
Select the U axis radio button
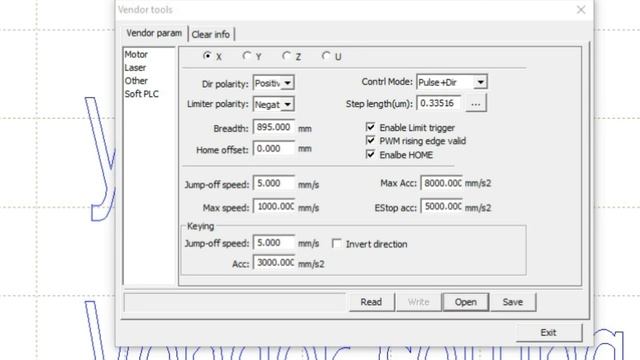326,56
